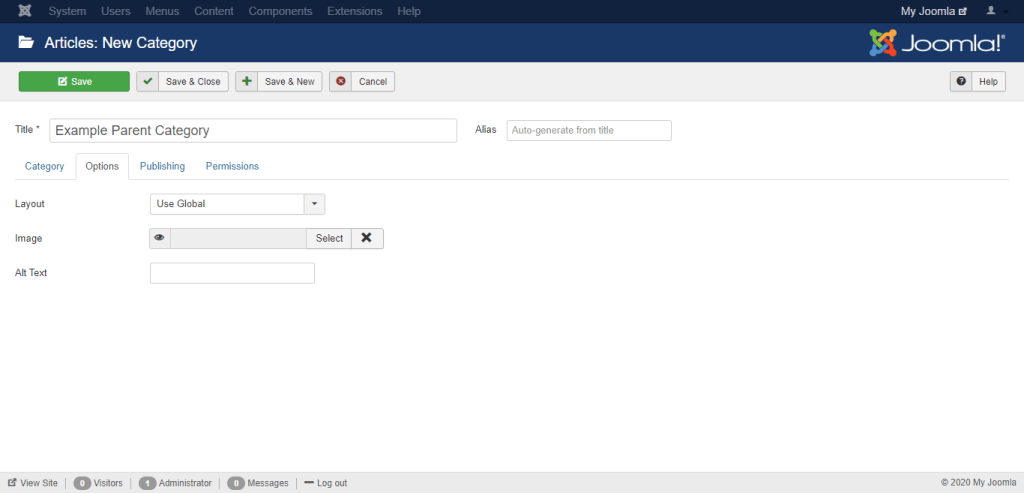Click the Joomla icon in top menu bar

(25, 11)
